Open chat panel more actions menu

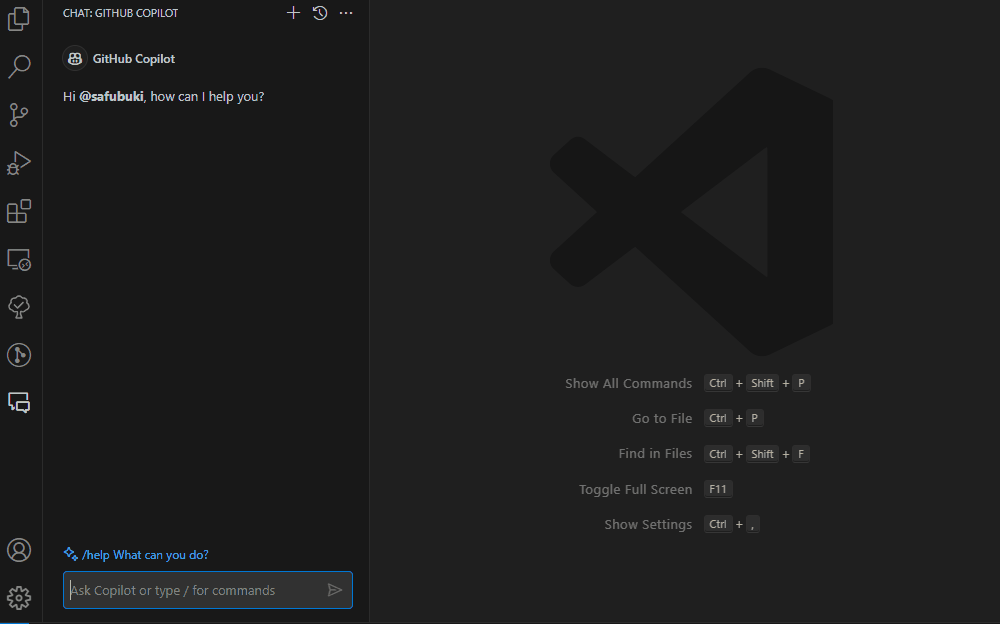pos(346,13)
